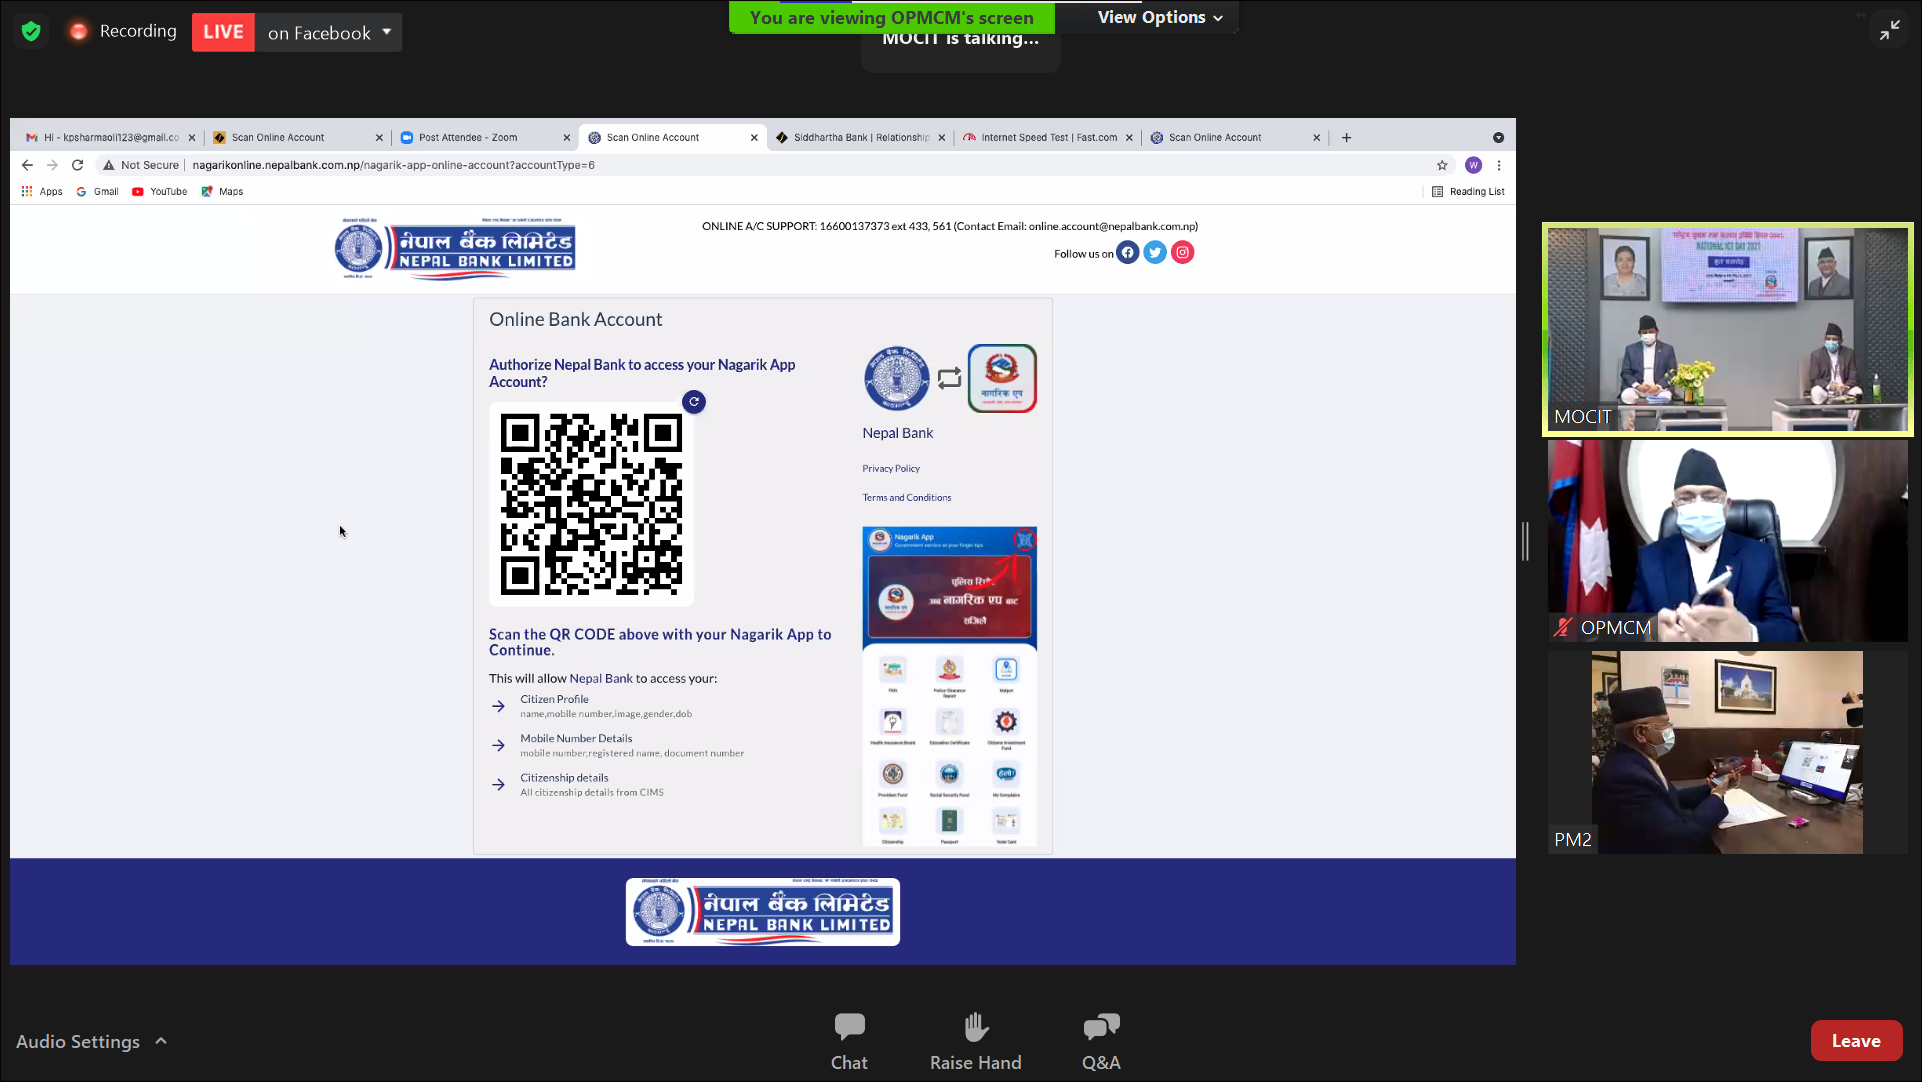Expand Audio Settings with the caret
Screen dimensions: 1922x1082
pos(161,1041)
